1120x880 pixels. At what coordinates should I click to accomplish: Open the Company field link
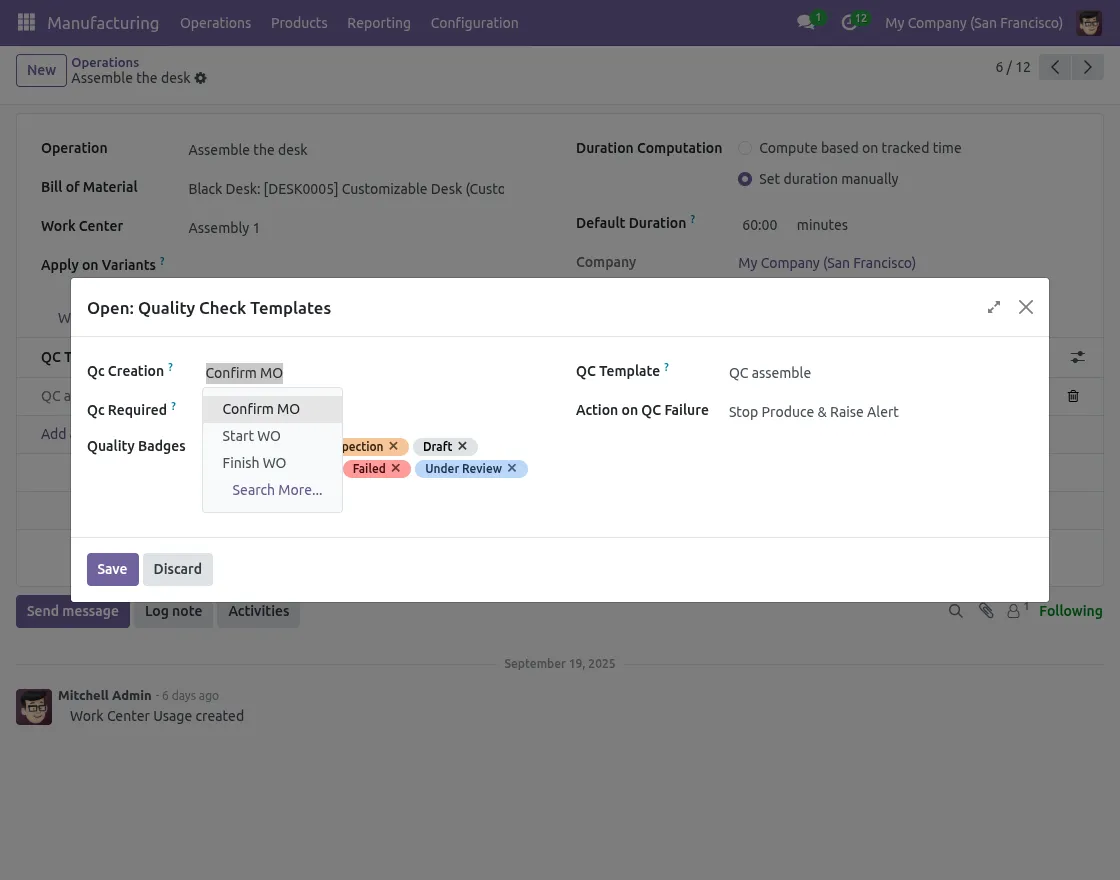[826, 263]
